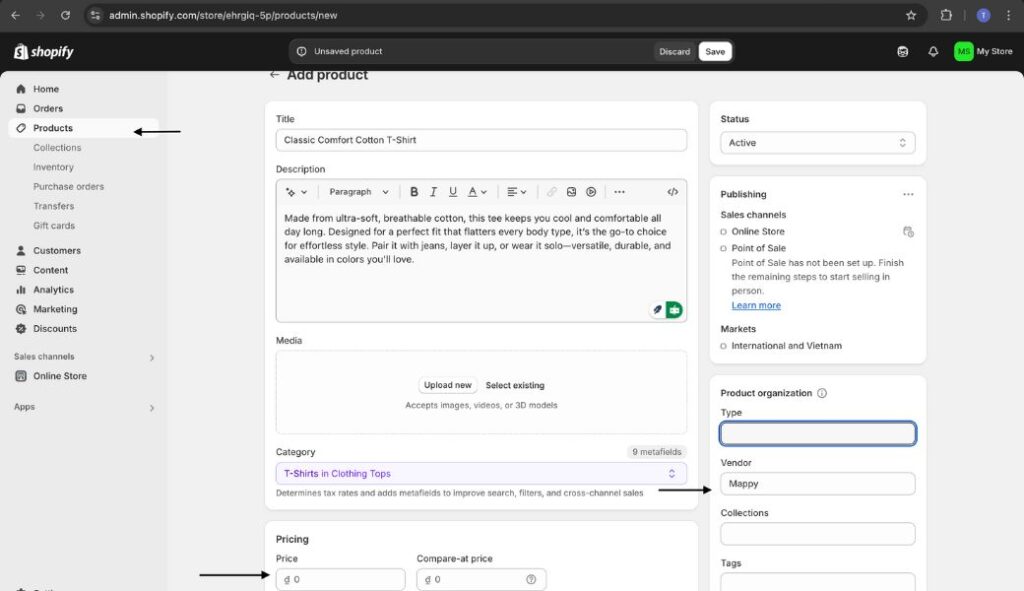Expand Sales channels section in sidebar
Screen dimensions: 1024x591
pyautogui.click(x=152, y=357)
